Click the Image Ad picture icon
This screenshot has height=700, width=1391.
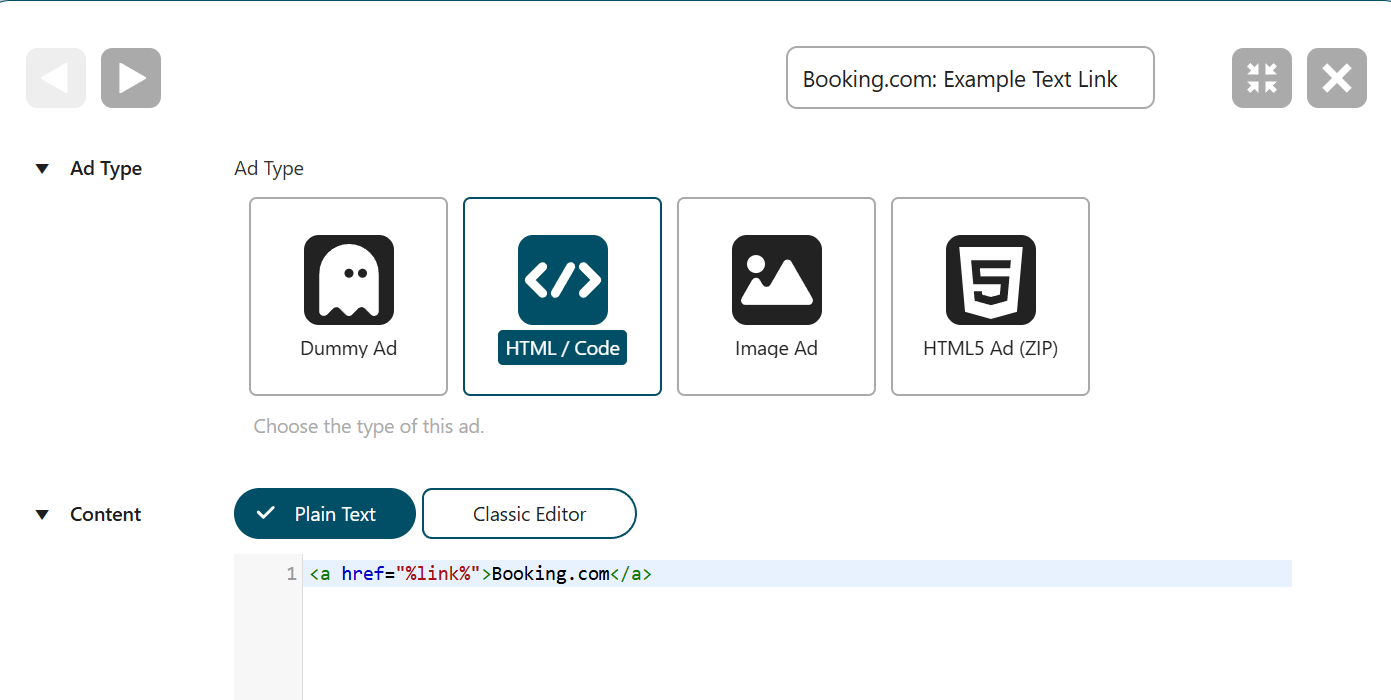pyautogui.click(x=776, y=280)
